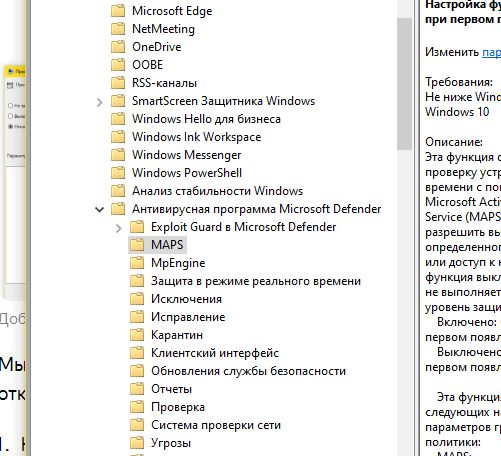The image size is (501, 456).
Task: Select the highlighted MAPS label
Action: (x=167, y=245)
